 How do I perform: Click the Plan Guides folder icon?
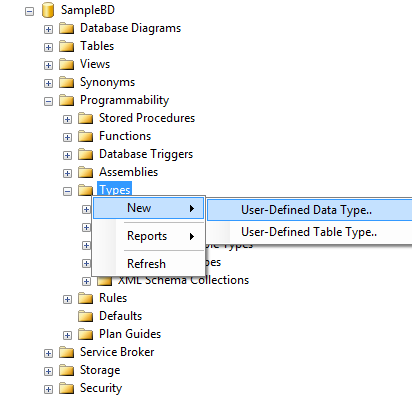tap(85, 334)
